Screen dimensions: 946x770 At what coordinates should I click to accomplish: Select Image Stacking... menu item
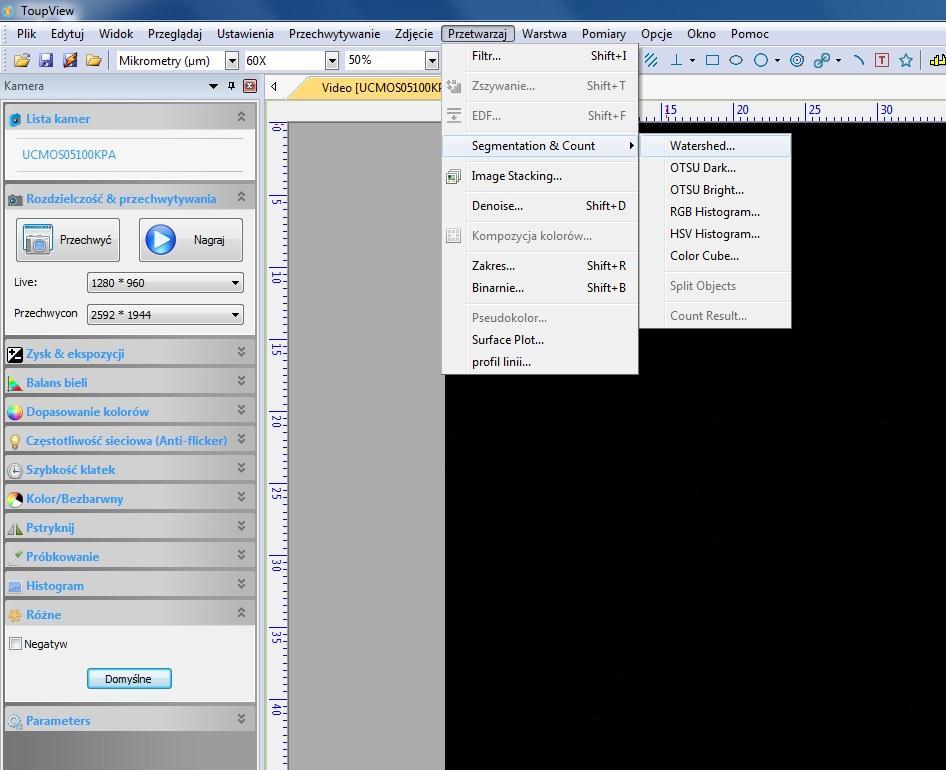(x=540, y=176)
